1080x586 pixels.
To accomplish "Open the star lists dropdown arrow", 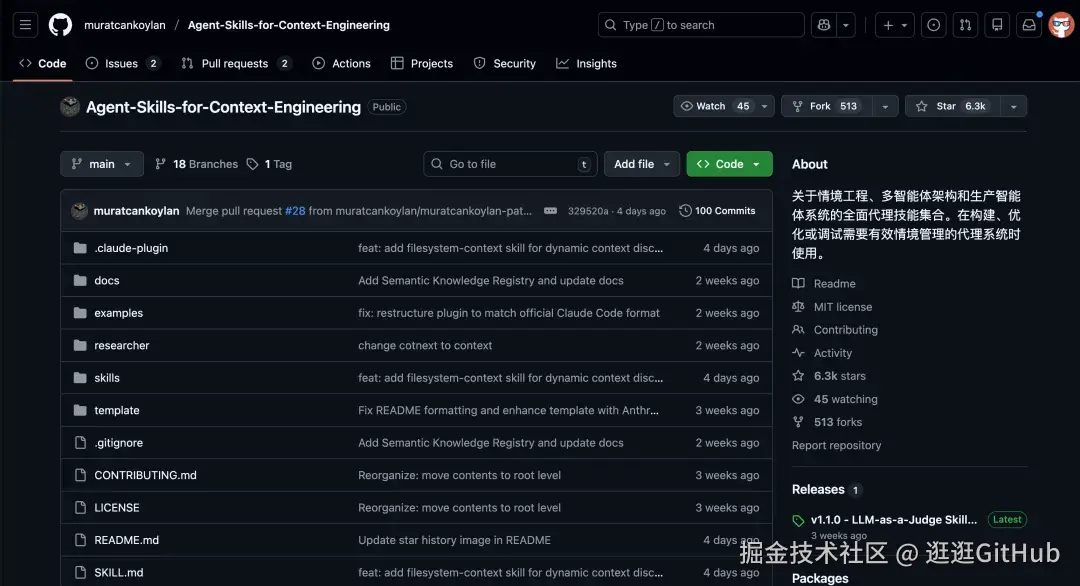I will coord(1014,106).
